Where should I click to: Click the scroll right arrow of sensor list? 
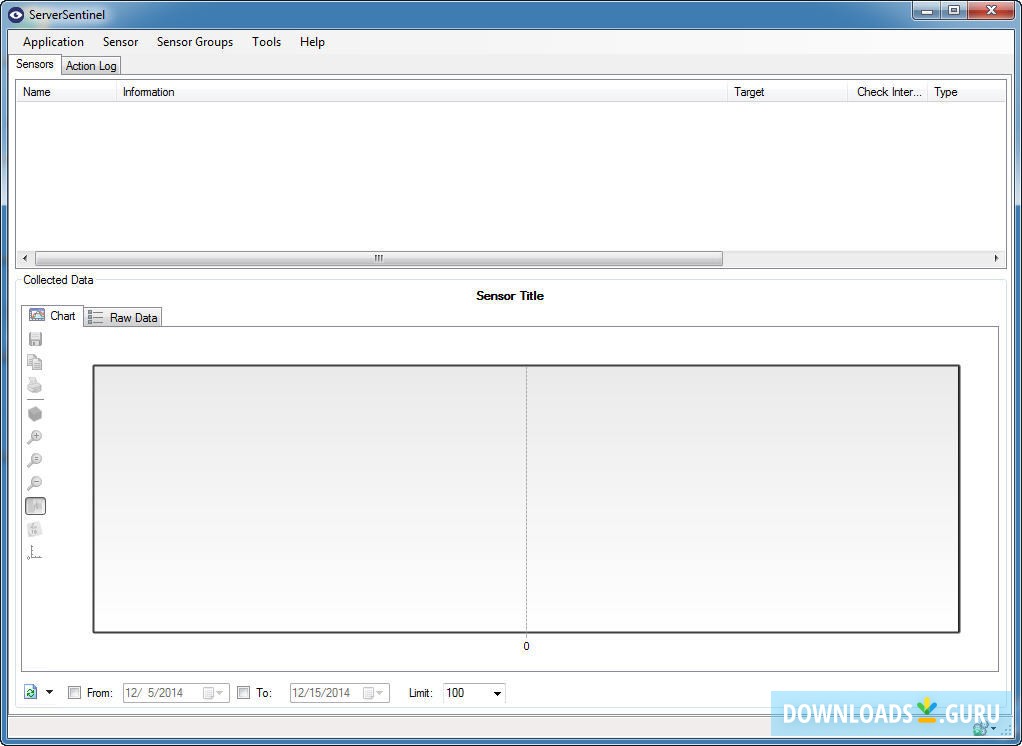[997, 259]
